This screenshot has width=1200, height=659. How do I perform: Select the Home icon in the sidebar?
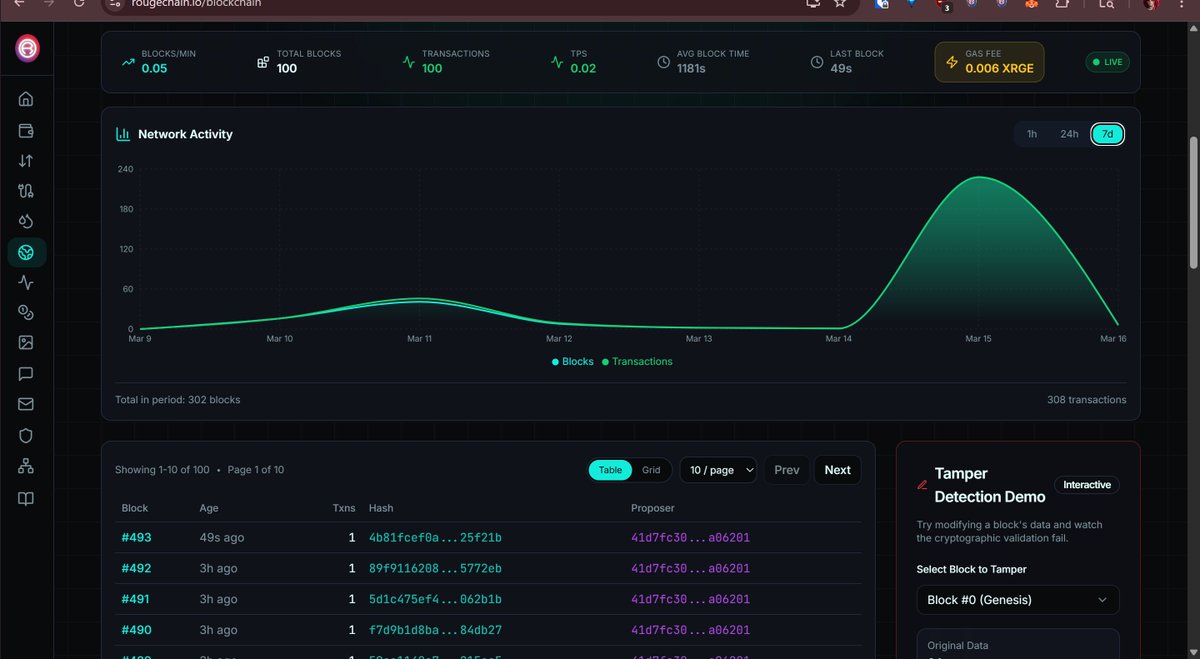pyautogui.click(x=25, y=98)
